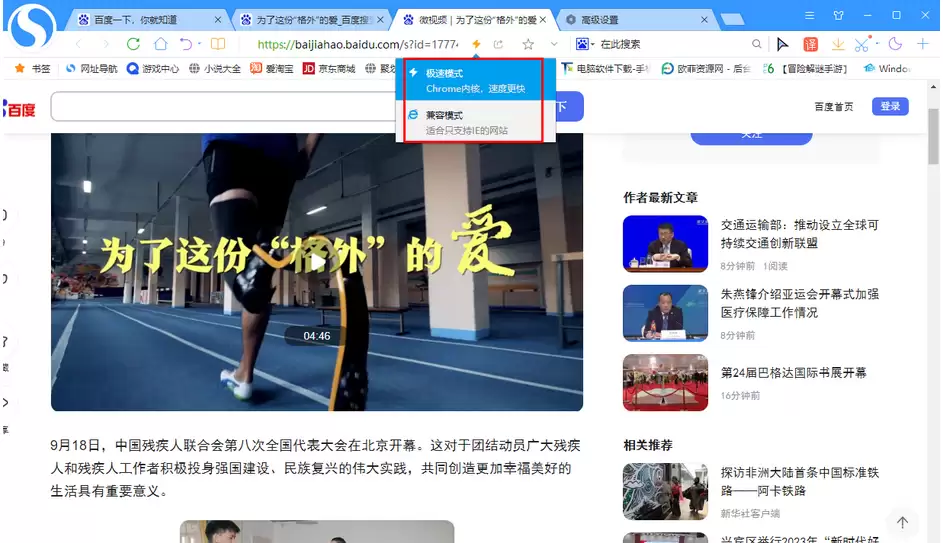This screenshot has height=543, width=943.
Task: Click the magnifier search icon
Action: point(757,44)
